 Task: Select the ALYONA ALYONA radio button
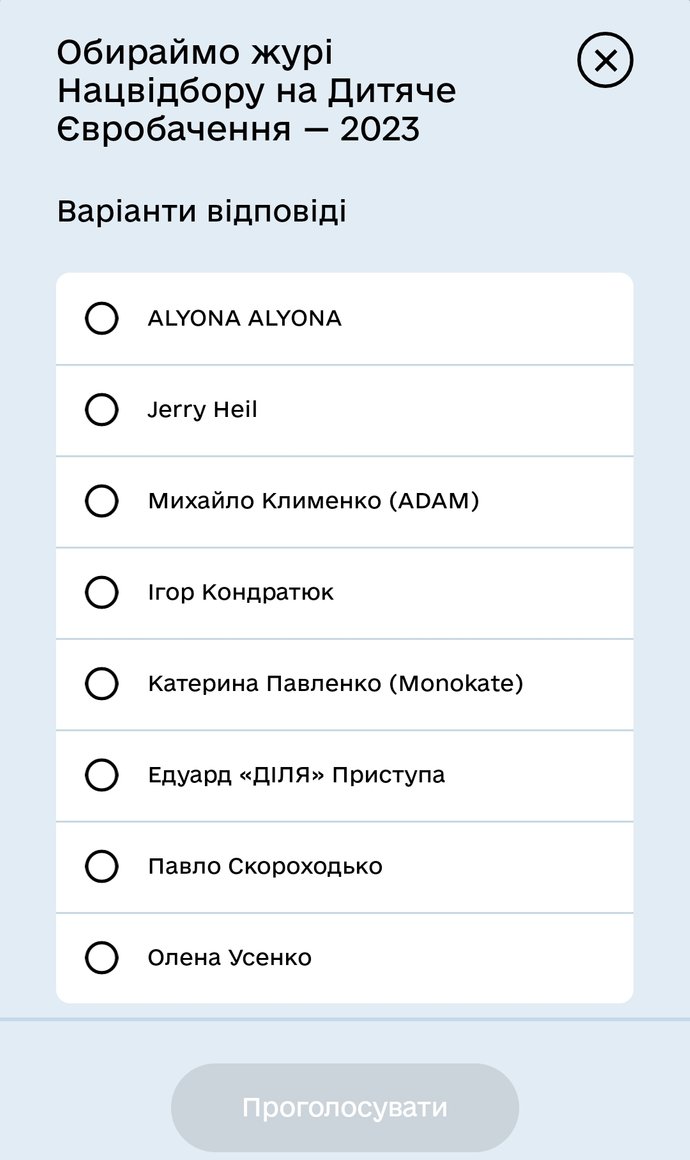101,319
